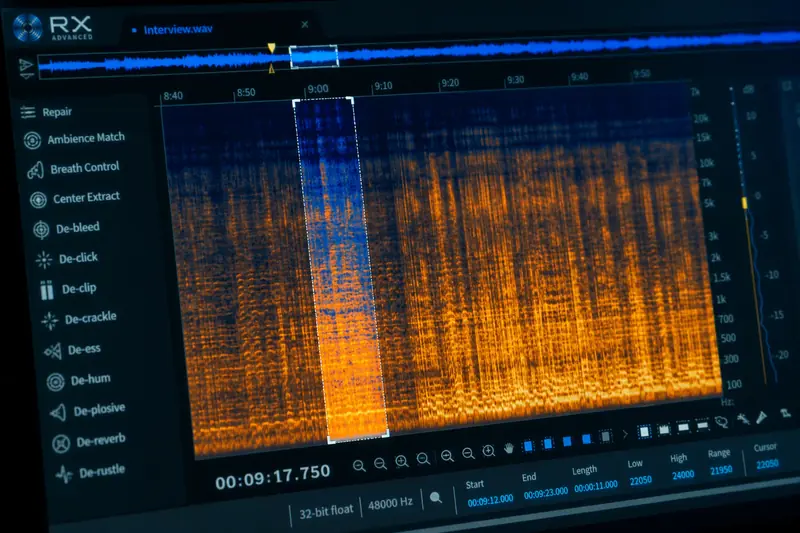
Task: Click the channel arrows icon left of the overview waveform
Action: 26,69
